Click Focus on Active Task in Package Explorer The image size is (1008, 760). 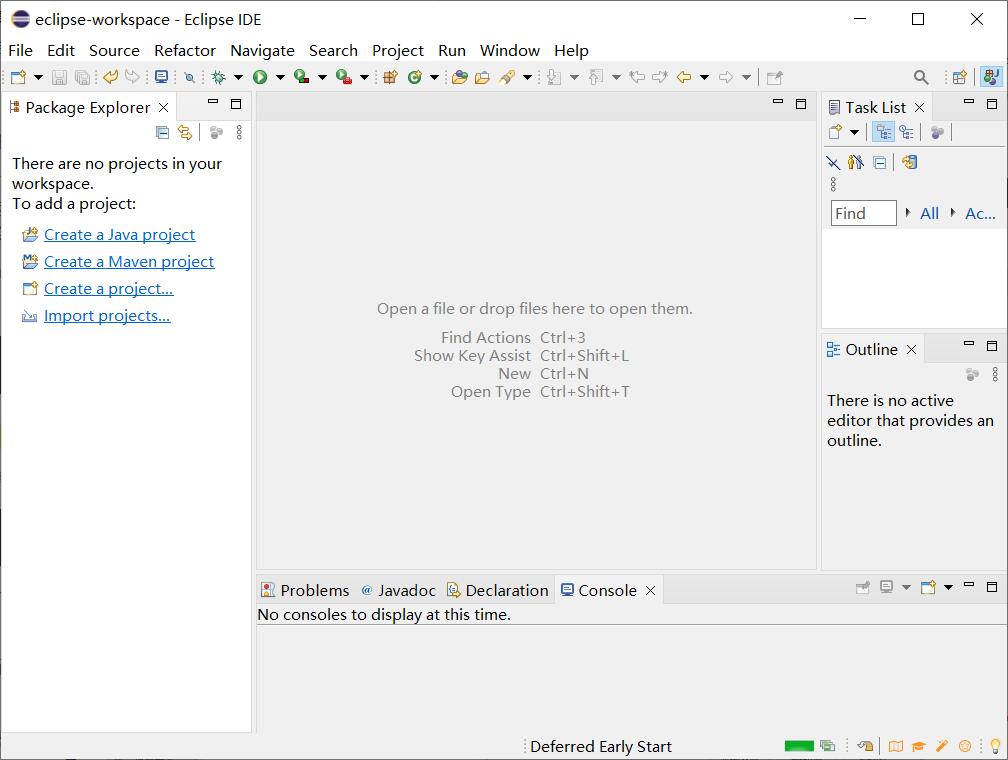coord(216,132)
